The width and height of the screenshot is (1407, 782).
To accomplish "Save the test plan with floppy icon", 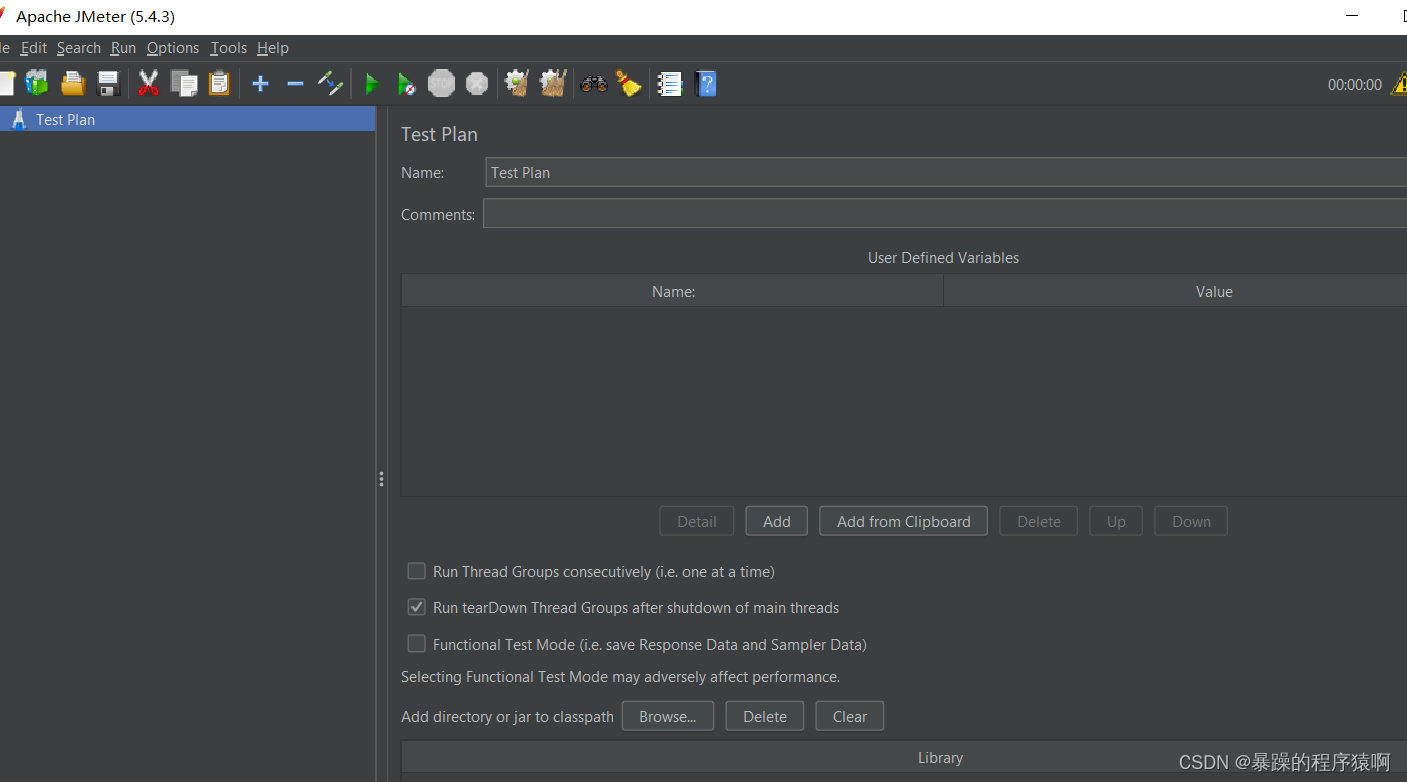I will point(108,83).
